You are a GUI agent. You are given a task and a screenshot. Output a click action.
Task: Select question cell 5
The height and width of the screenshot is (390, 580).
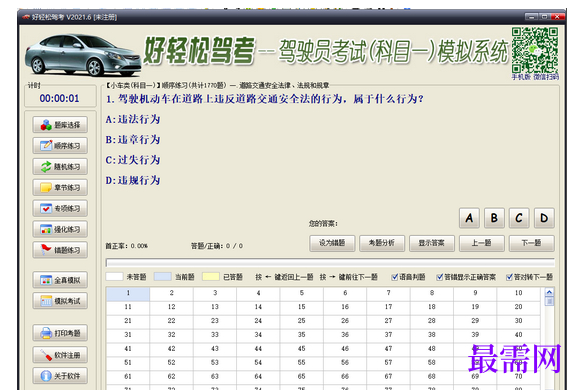coord(301,293)
